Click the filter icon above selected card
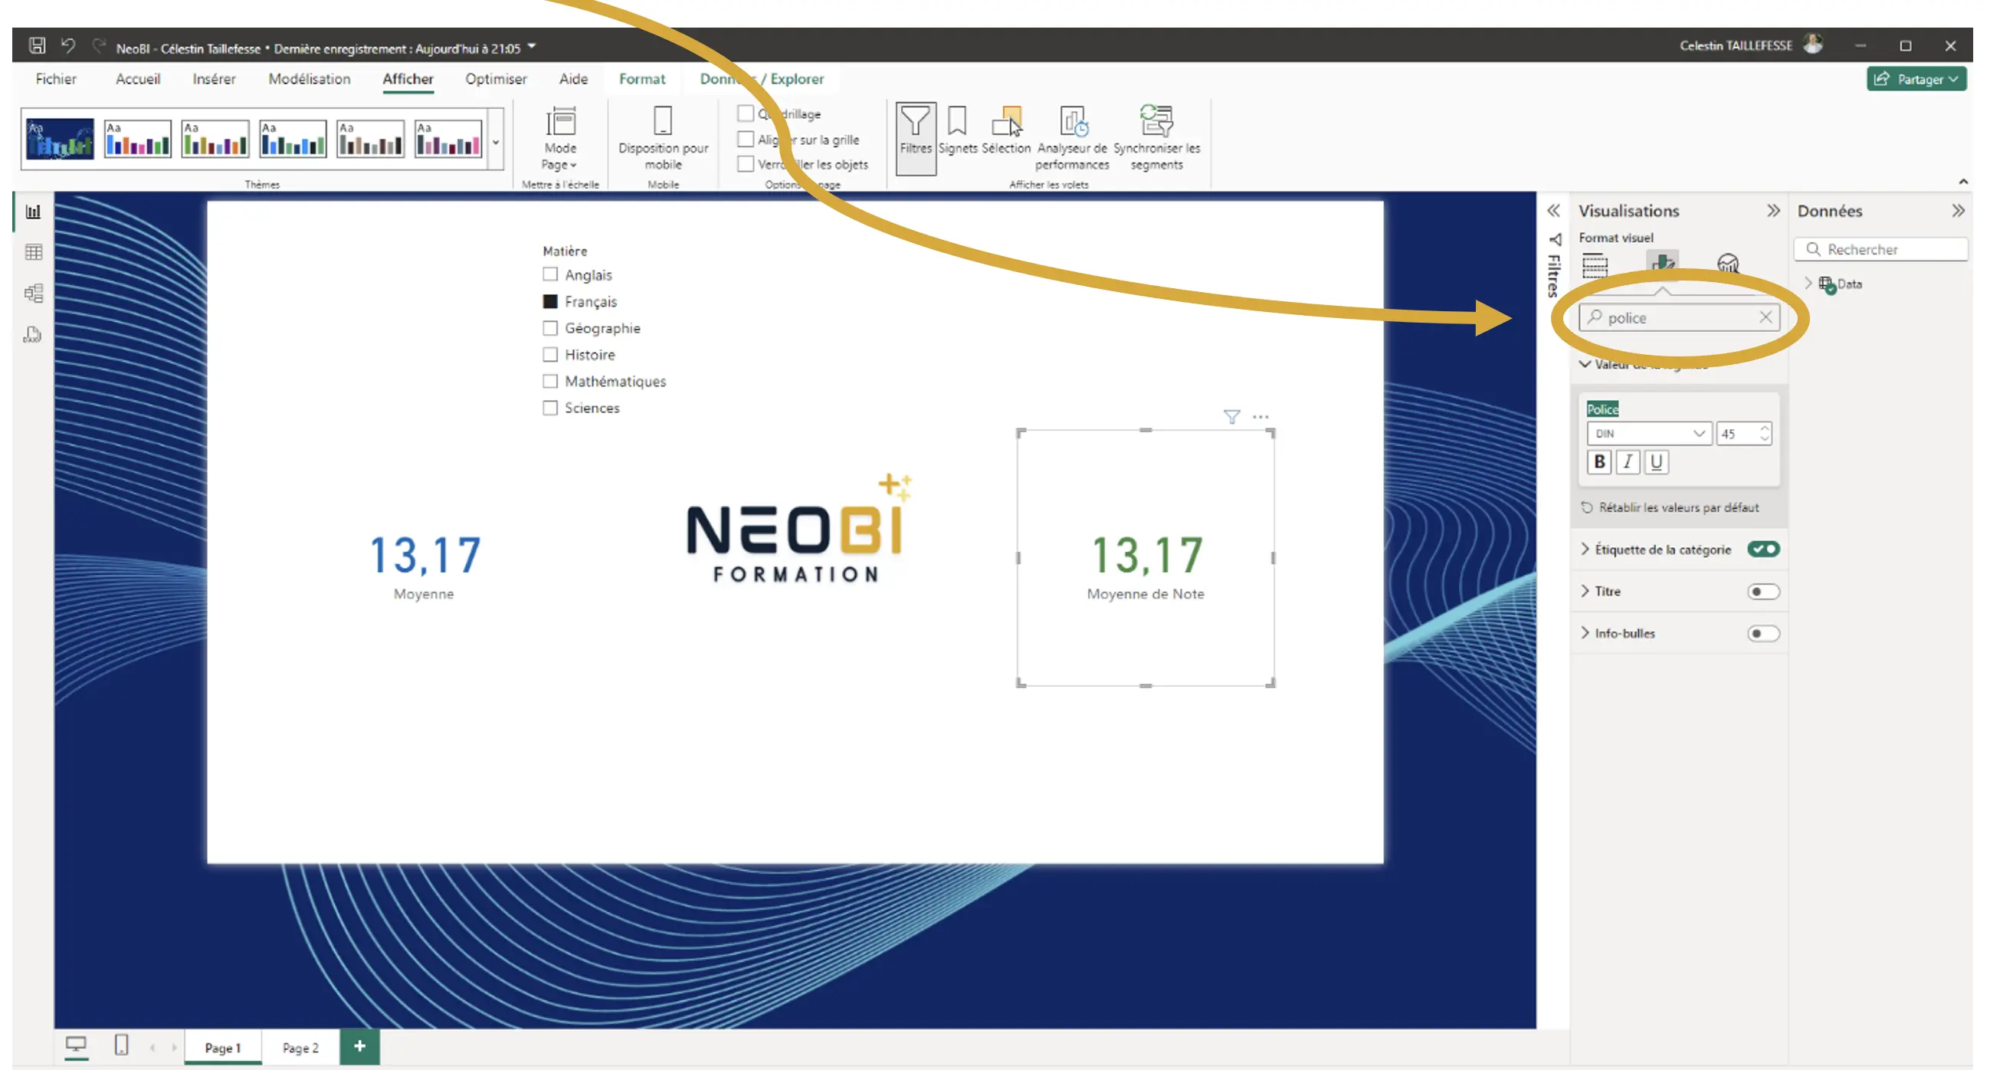The height and width of the screenshot is (1070, 2000). pyautogui.click(x=1232, y=417)
